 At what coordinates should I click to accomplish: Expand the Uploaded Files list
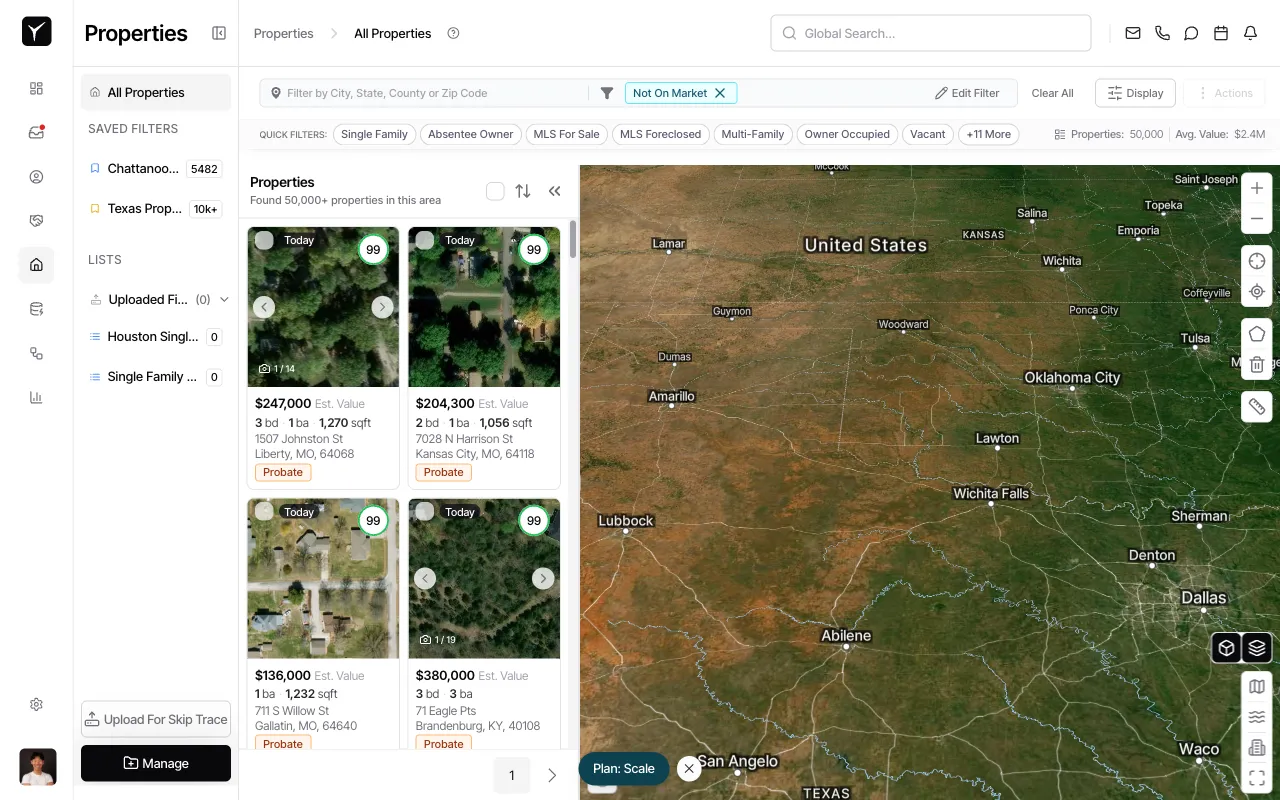tap(224, 299)
